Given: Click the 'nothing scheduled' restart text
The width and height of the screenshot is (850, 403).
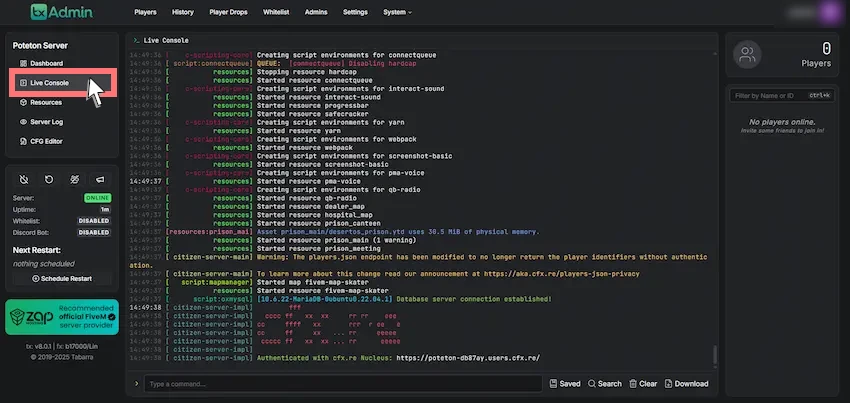Looking at the screenshot, I should (x=44, y=264).
